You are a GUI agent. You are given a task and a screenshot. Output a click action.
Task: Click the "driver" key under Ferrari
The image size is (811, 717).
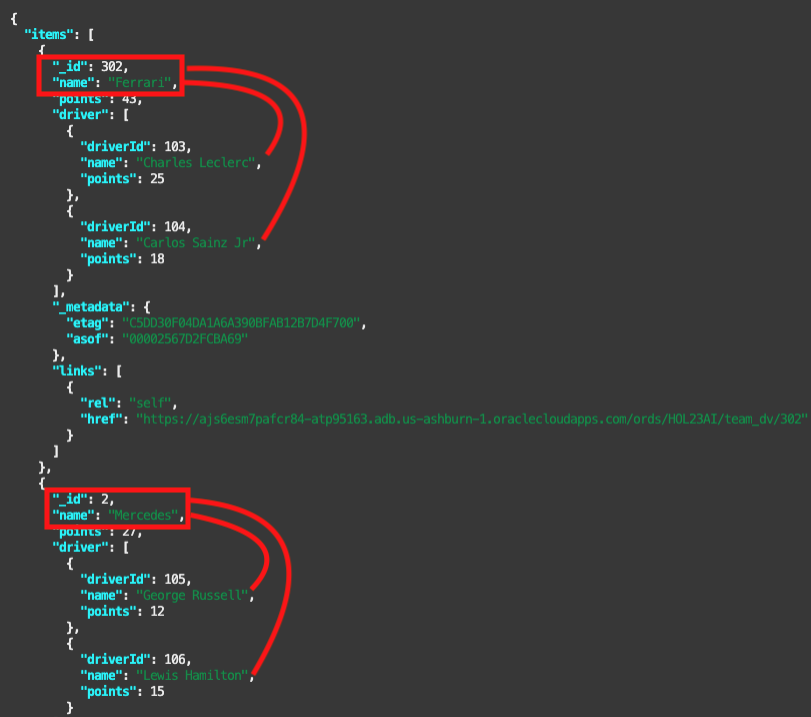click(x=80, y=115)
